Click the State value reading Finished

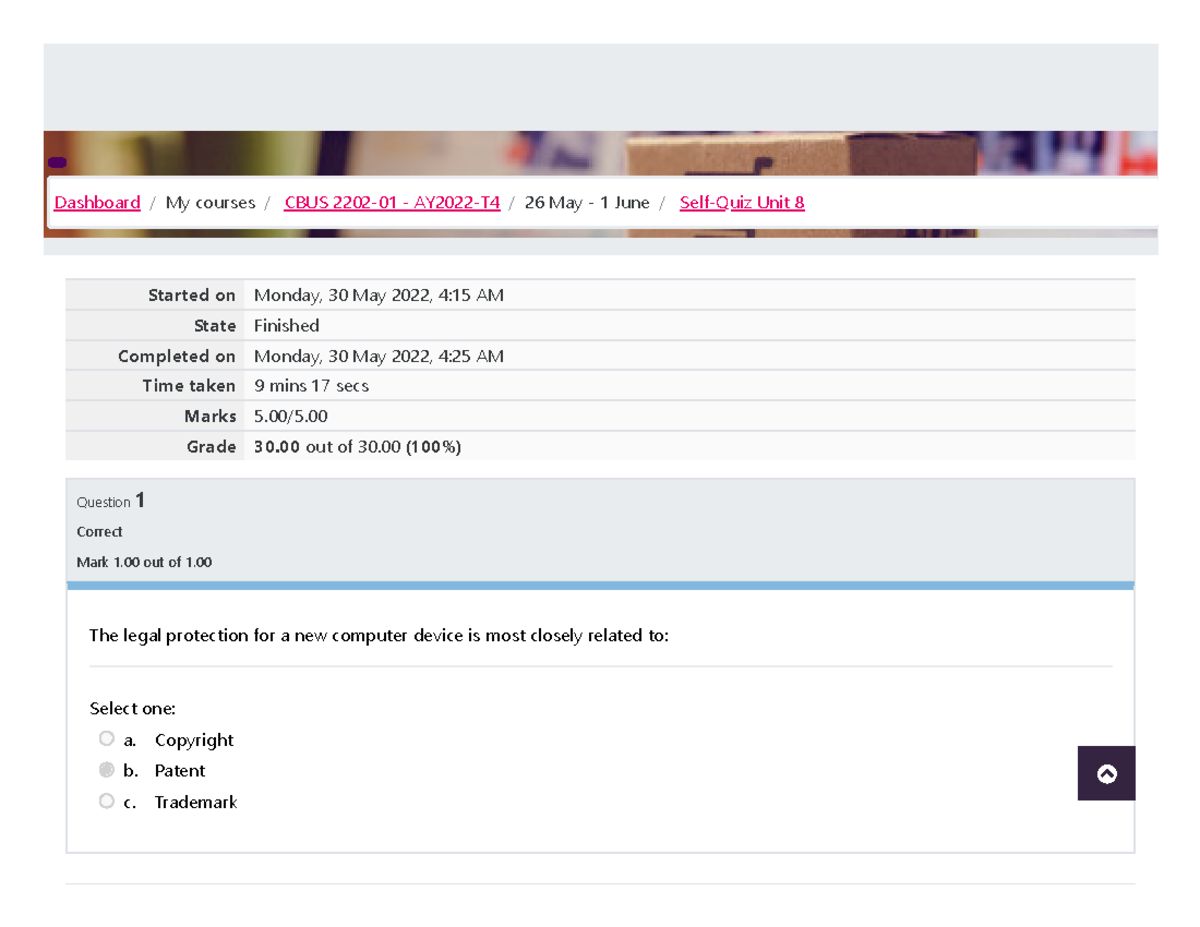(286, 325)
